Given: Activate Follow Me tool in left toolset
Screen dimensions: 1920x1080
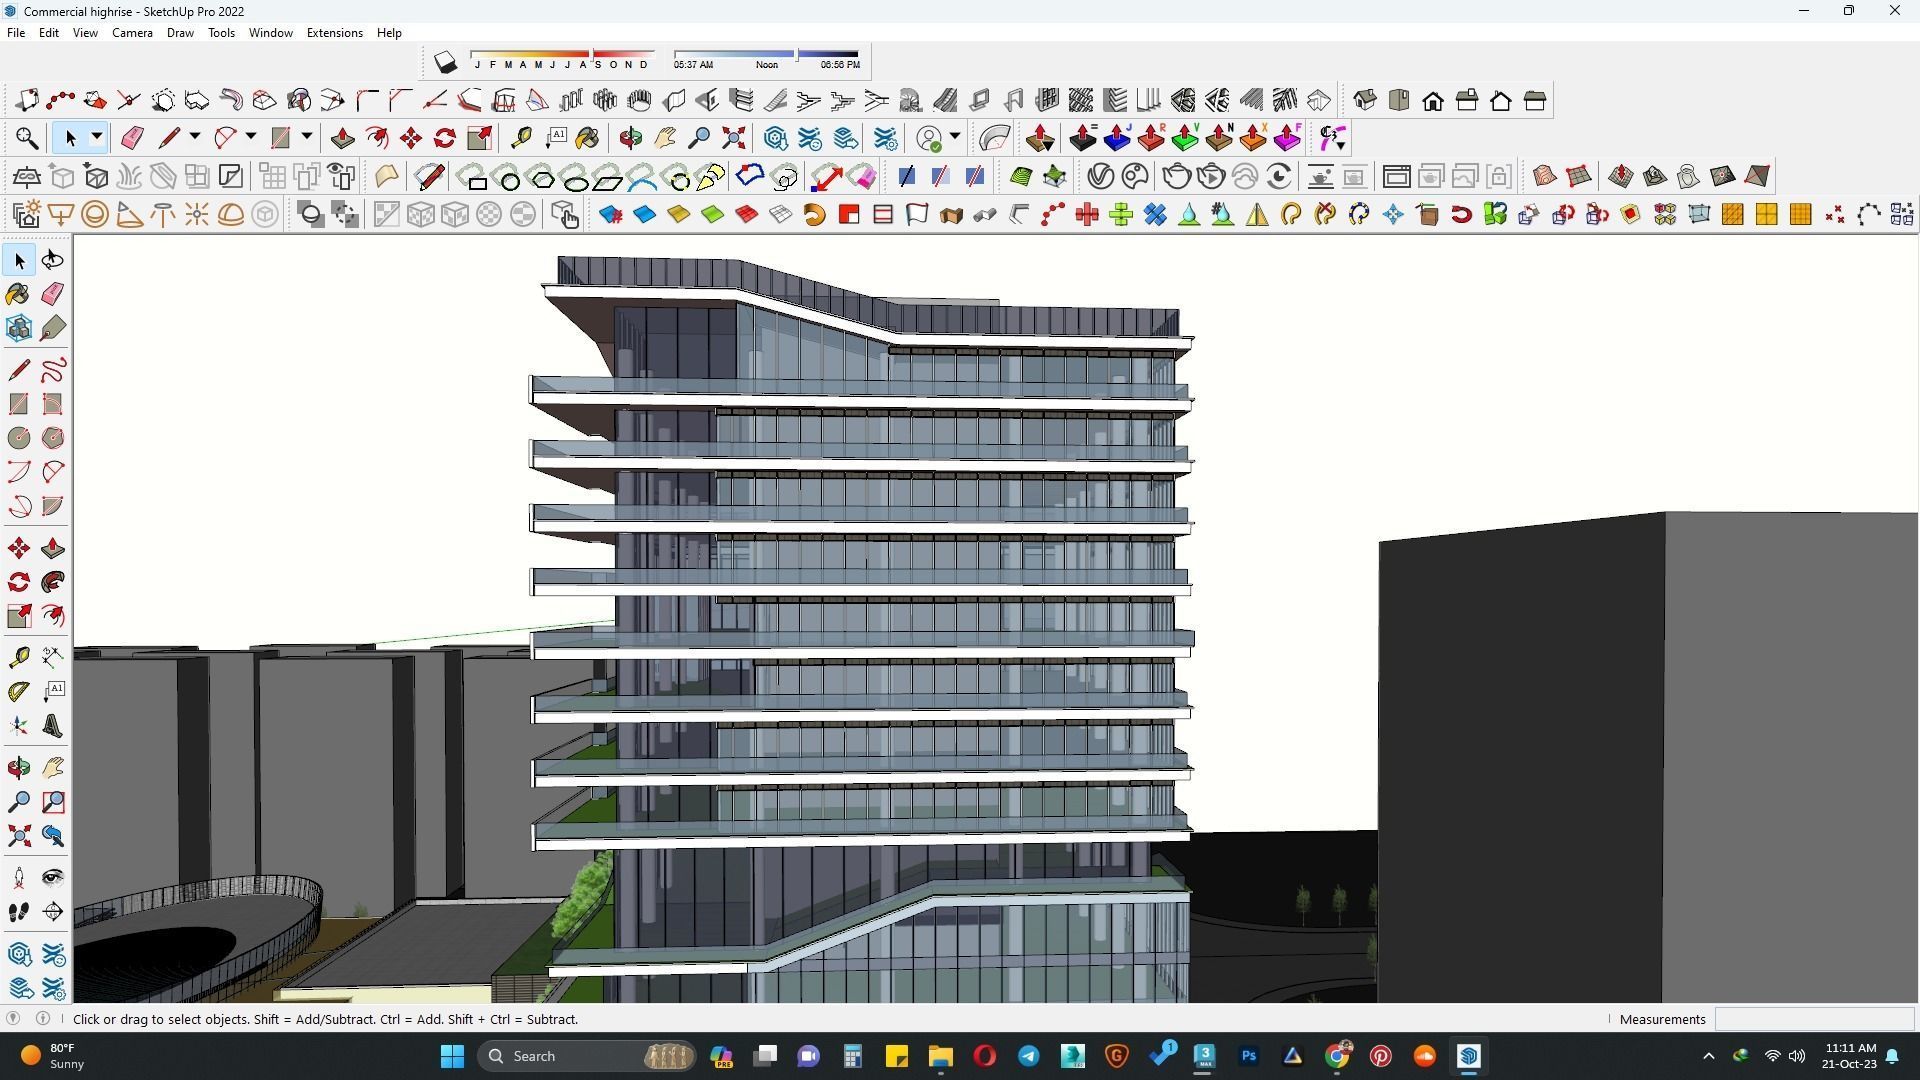Looking at the screenshot, I should point(53,582).
